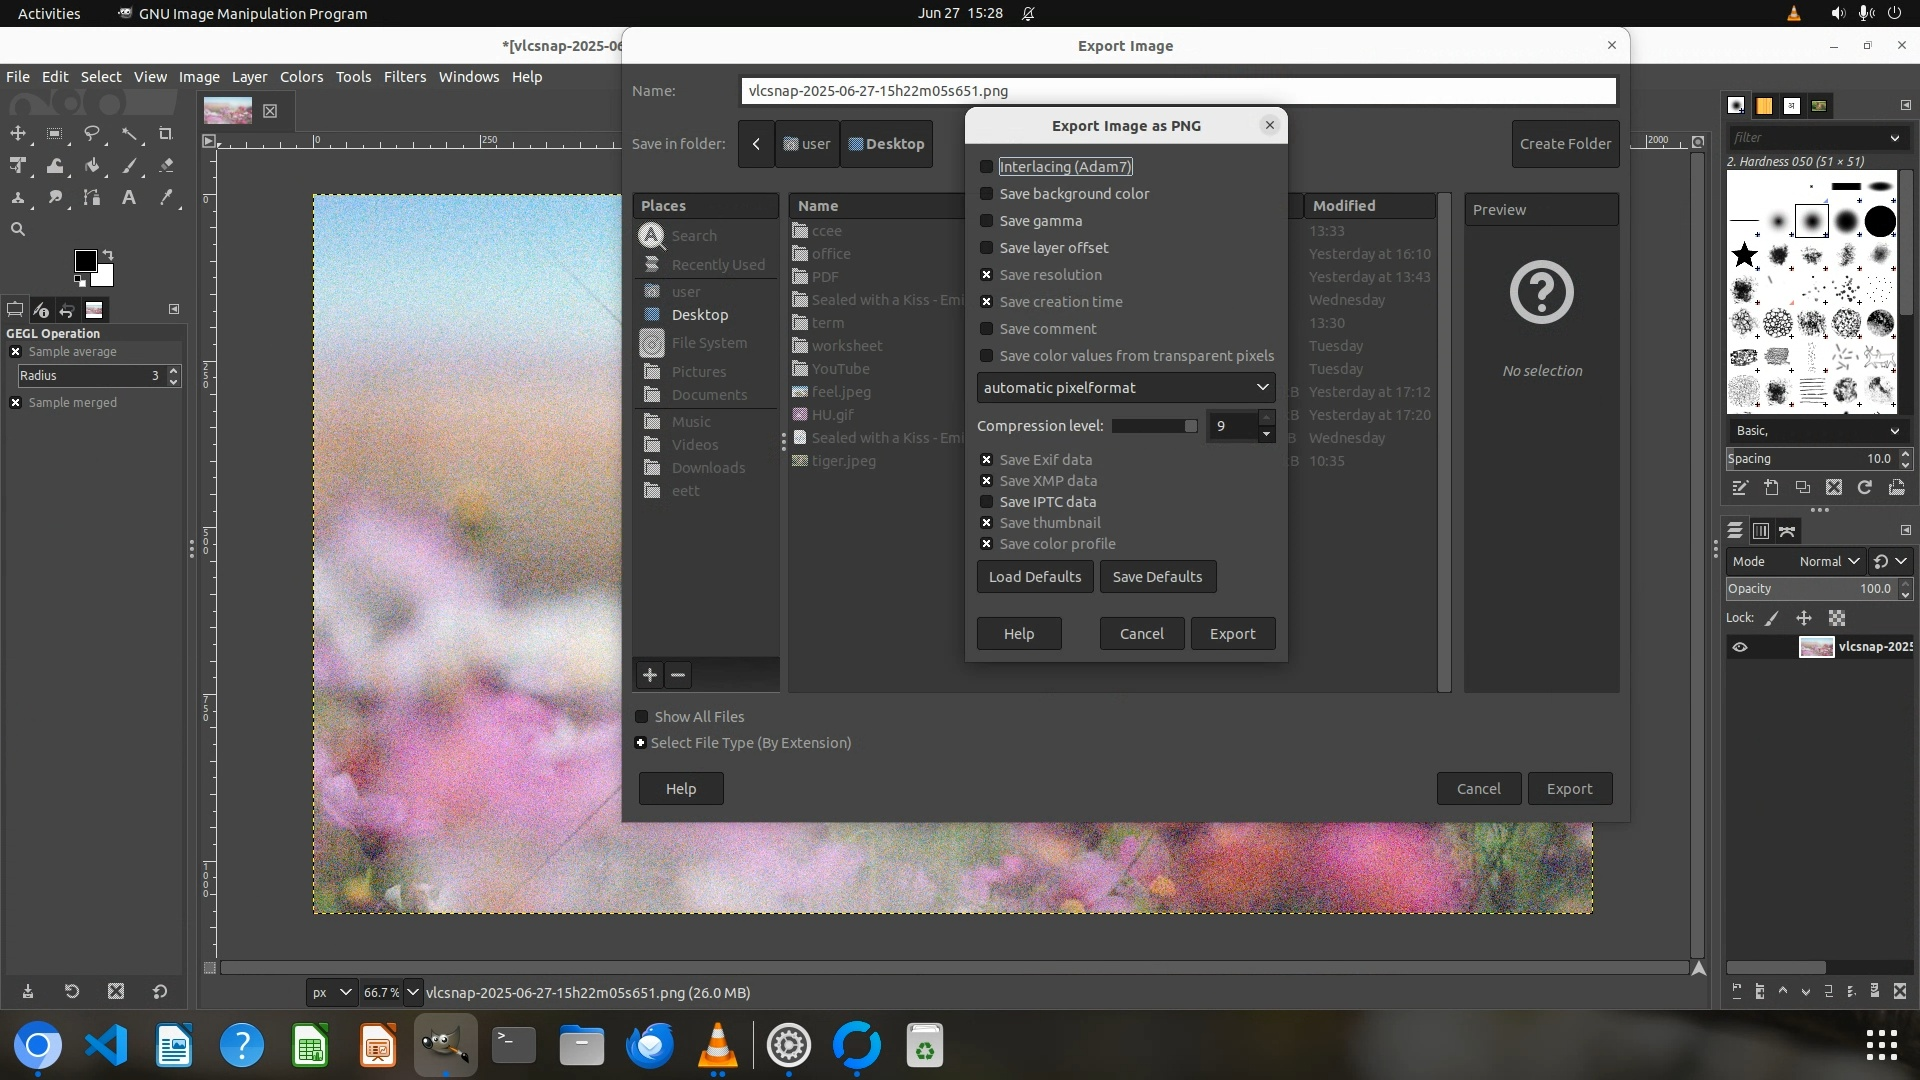Screen dimensions: 1920x1080
Task: Toggle Save thumbnail checkbox
Action: tap(987, 523)
